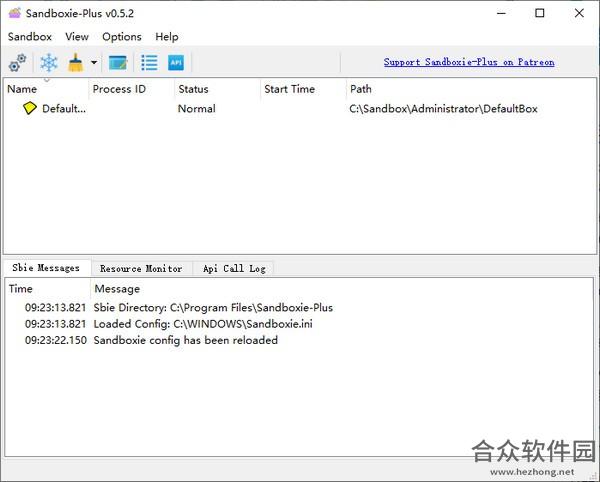600x482 pixels.
Task: Select Sandboxie config has been reloaded message
Action: click(x=186, y=340)
